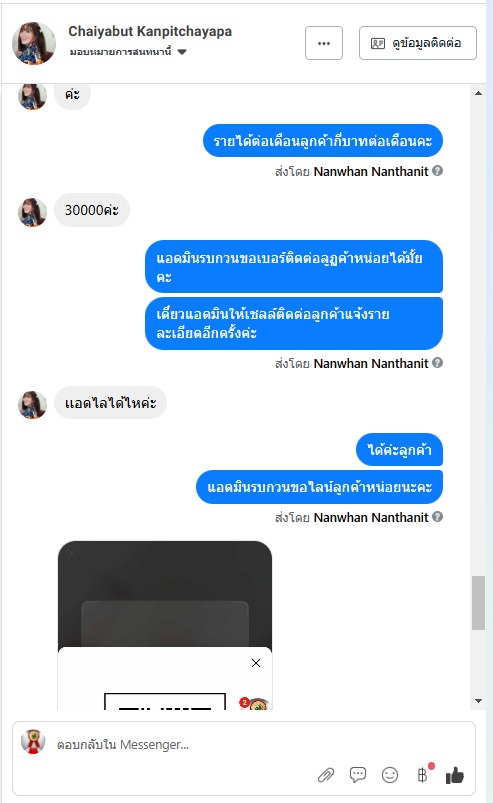Click the scrollbar down arrow
The height and width of the screenshot is (803, 493).
coord(478,701)
